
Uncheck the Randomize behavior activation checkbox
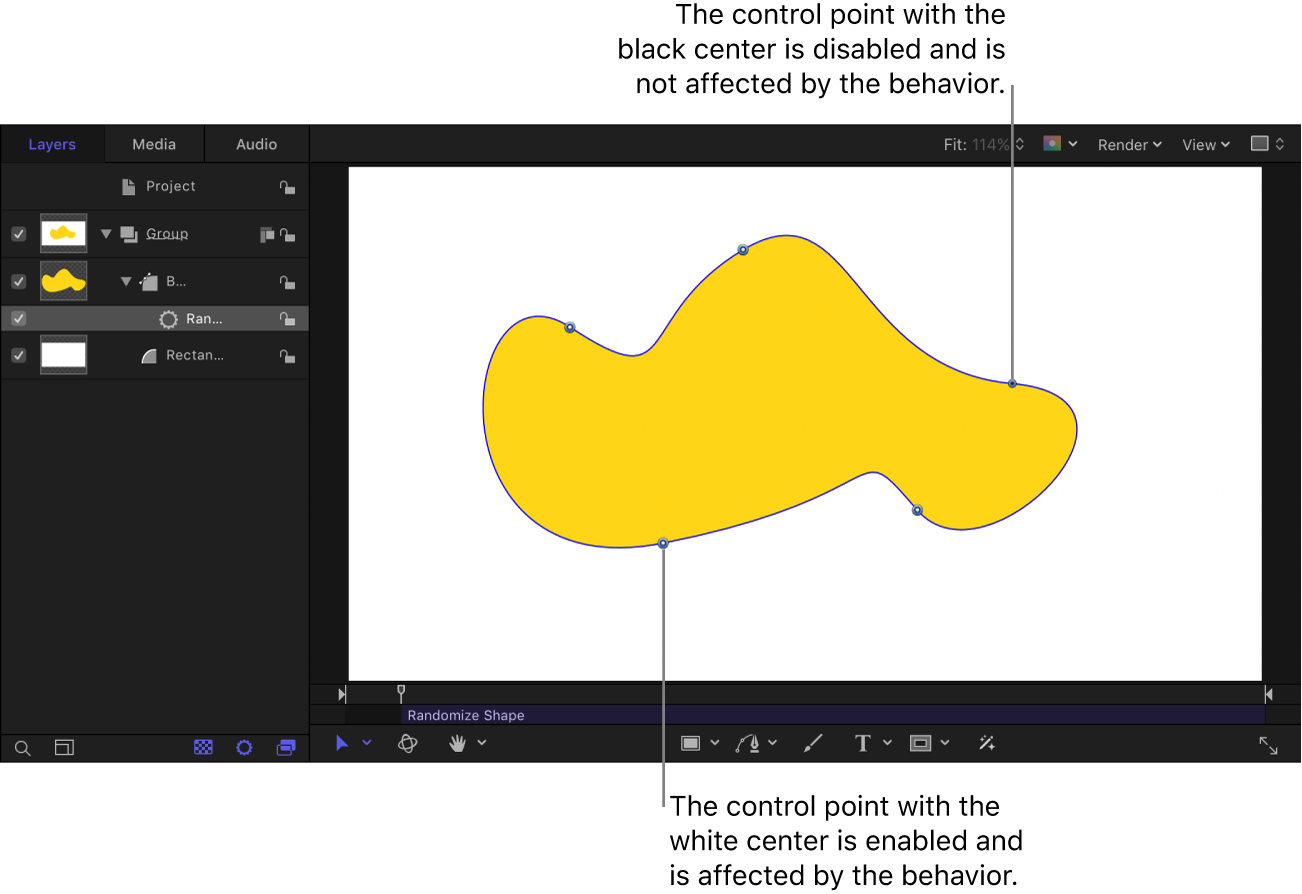coord(18,318)
